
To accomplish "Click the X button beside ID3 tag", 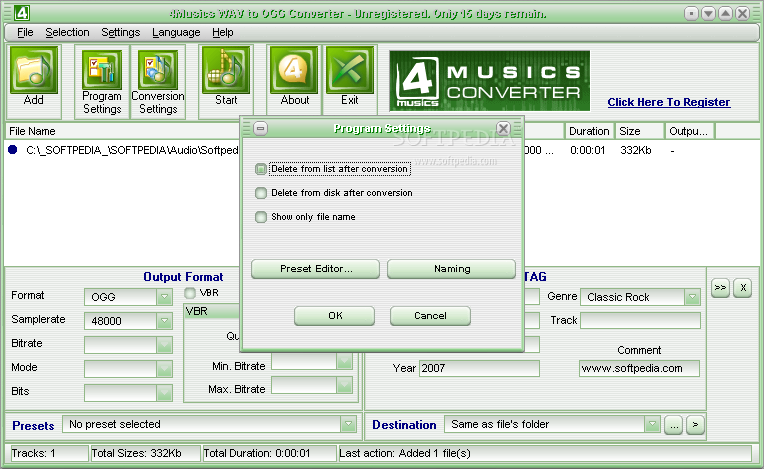I will 743,287.
